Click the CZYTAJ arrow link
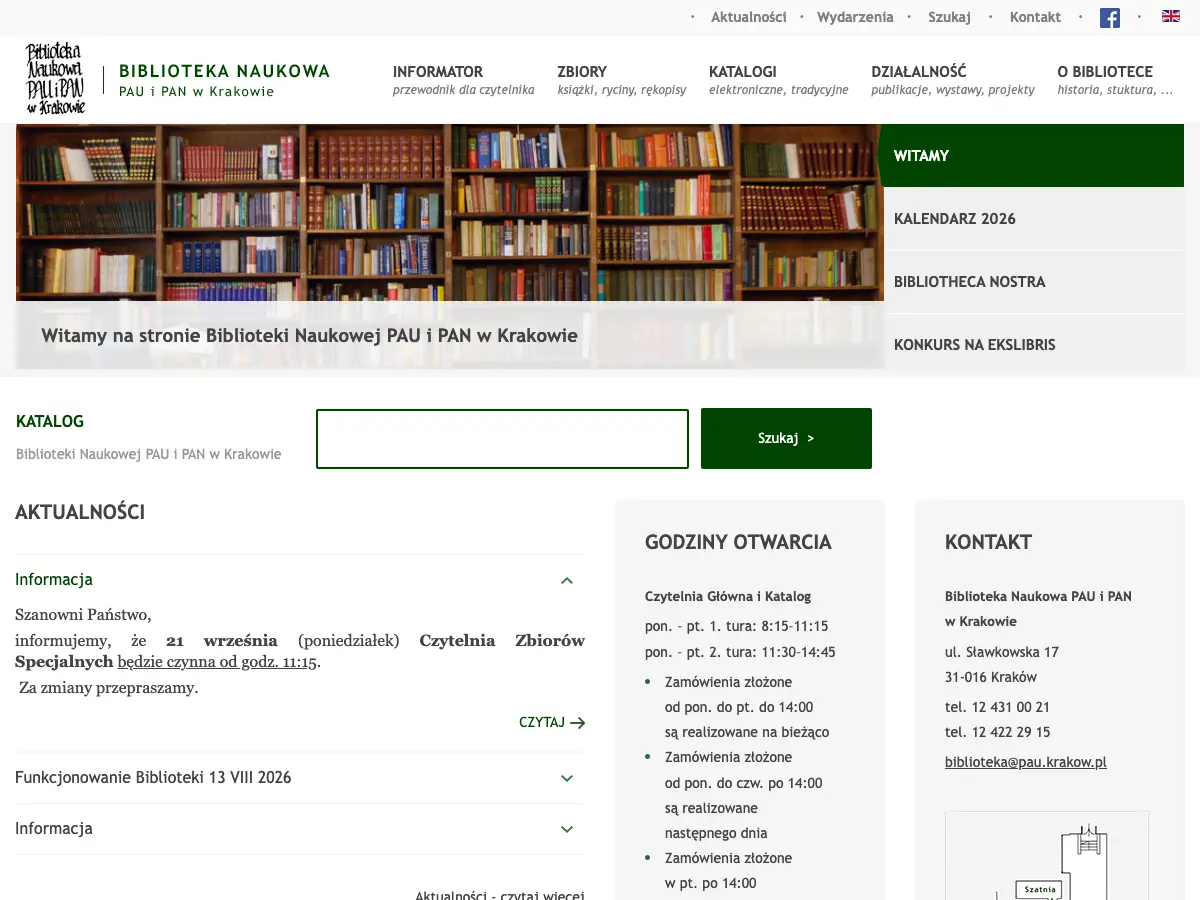 pyautogui.click(x=552, y=722)
